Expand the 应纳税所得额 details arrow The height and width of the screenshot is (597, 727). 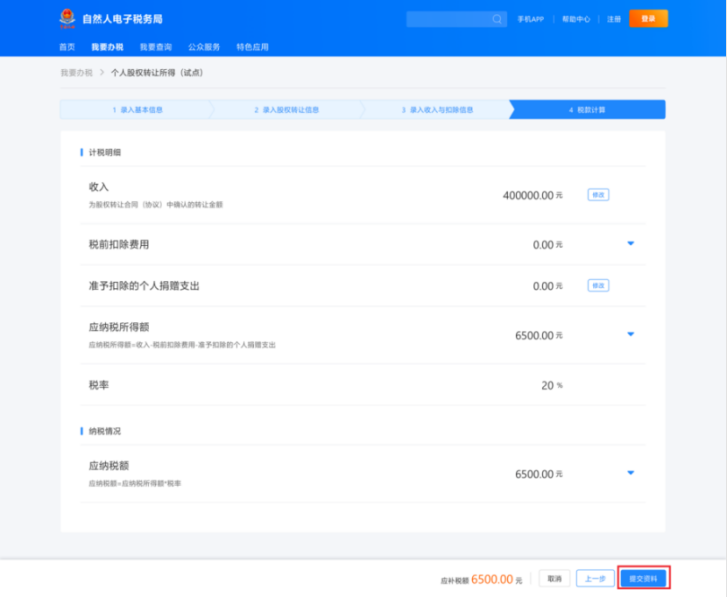(630, 334)
